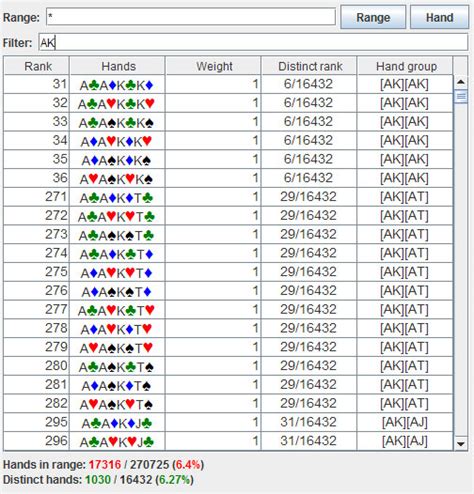474x494 pixels.
Task: Select the last visible row 296
Action: (x=228, y=441)
